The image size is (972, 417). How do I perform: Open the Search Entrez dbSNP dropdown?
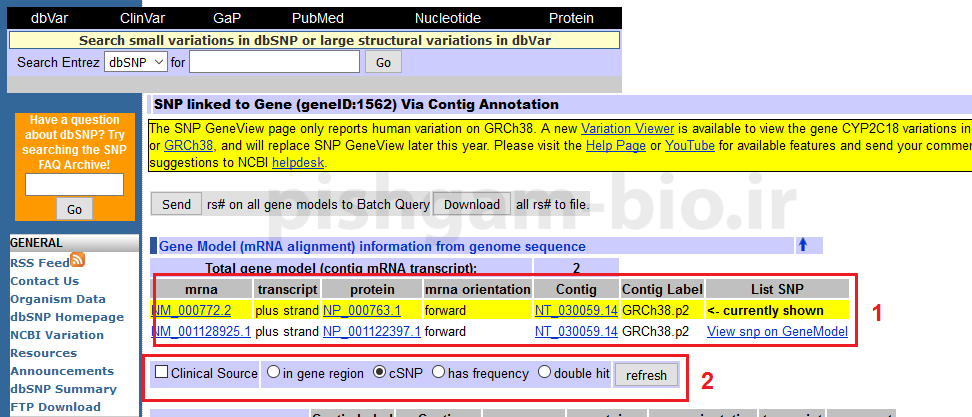click(135, 62)
